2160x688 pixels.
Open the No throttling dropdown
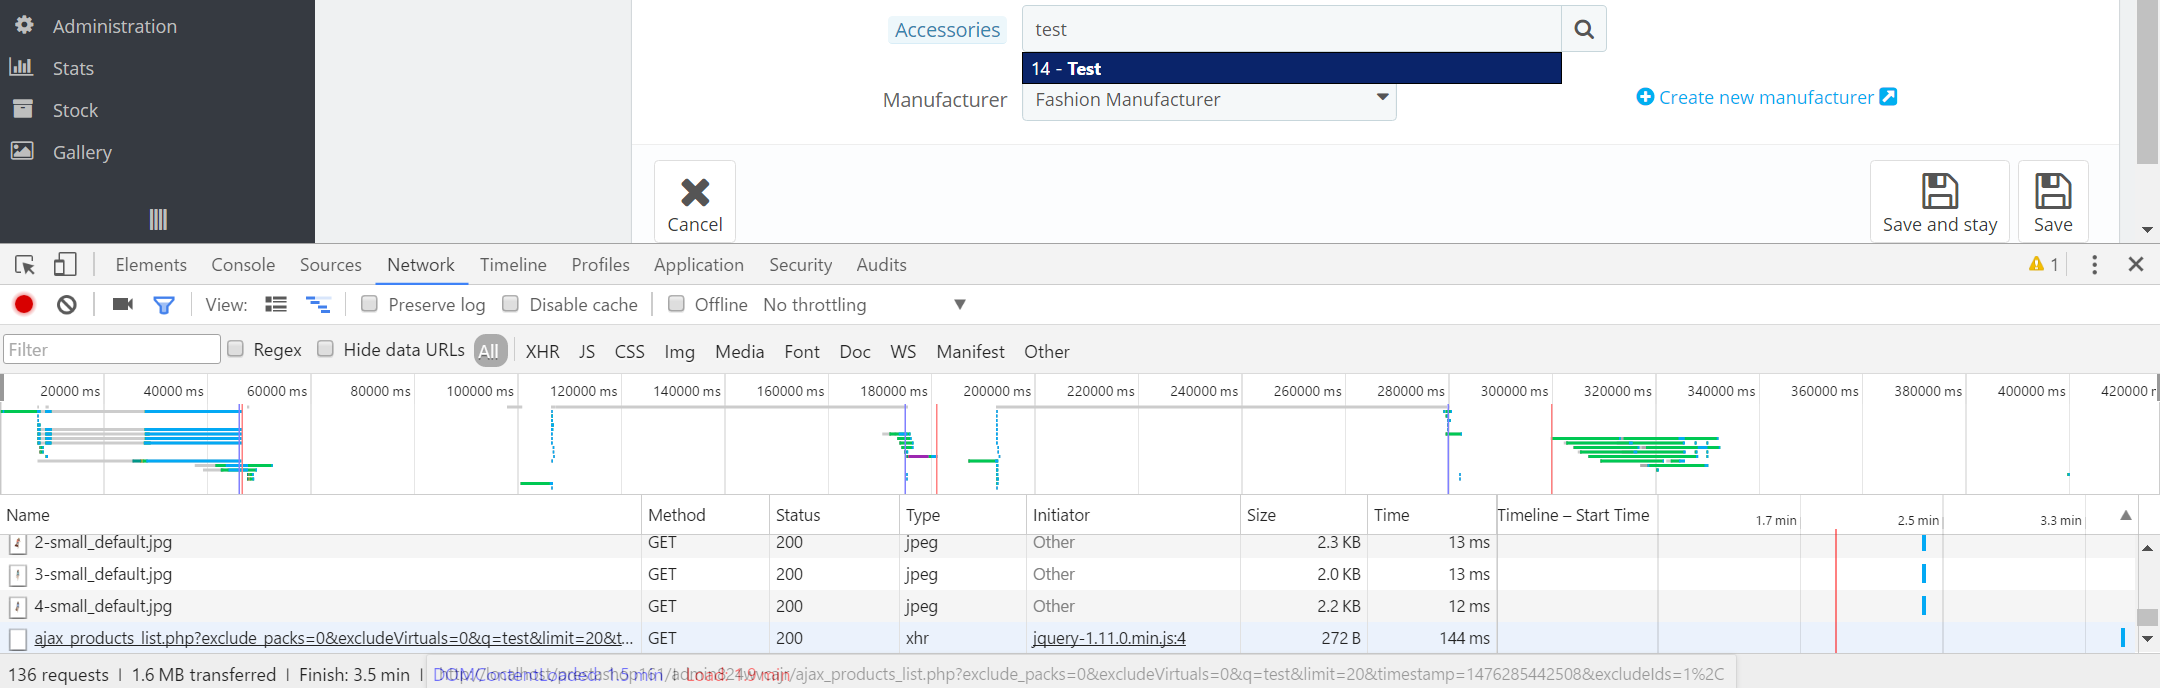(x=864, y=304)
